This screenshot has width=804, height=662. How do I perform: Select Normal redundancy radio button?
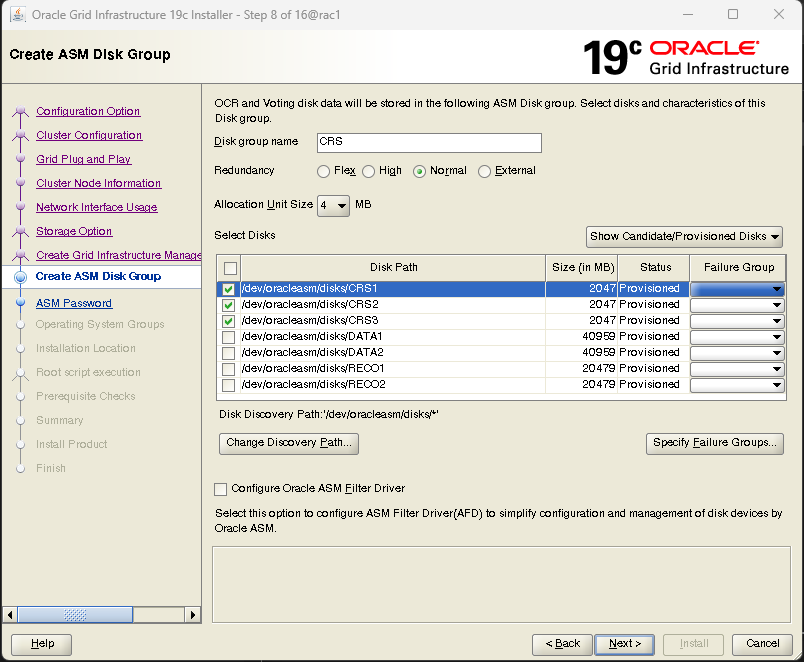pos(419,171)
